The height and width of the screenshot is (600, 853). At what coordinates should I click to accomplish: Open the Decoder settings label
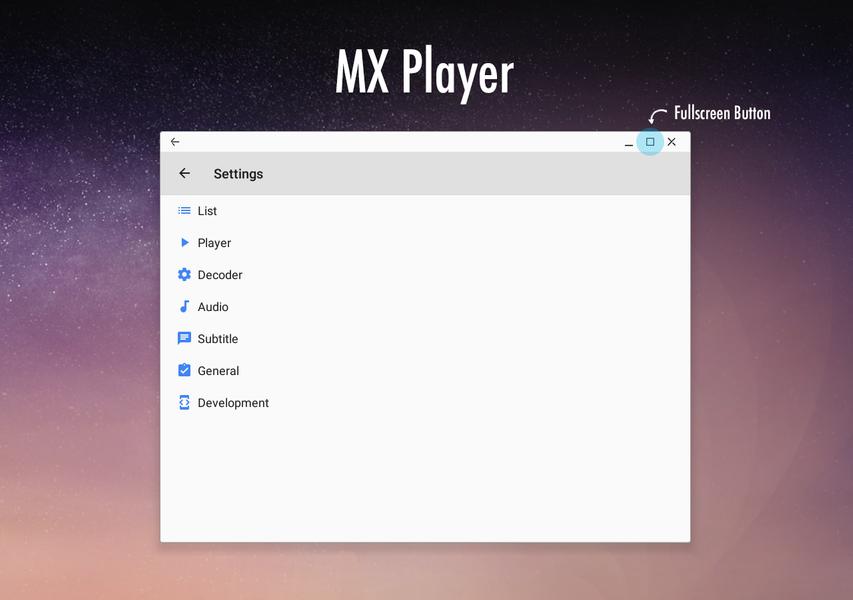click(220, 275)
